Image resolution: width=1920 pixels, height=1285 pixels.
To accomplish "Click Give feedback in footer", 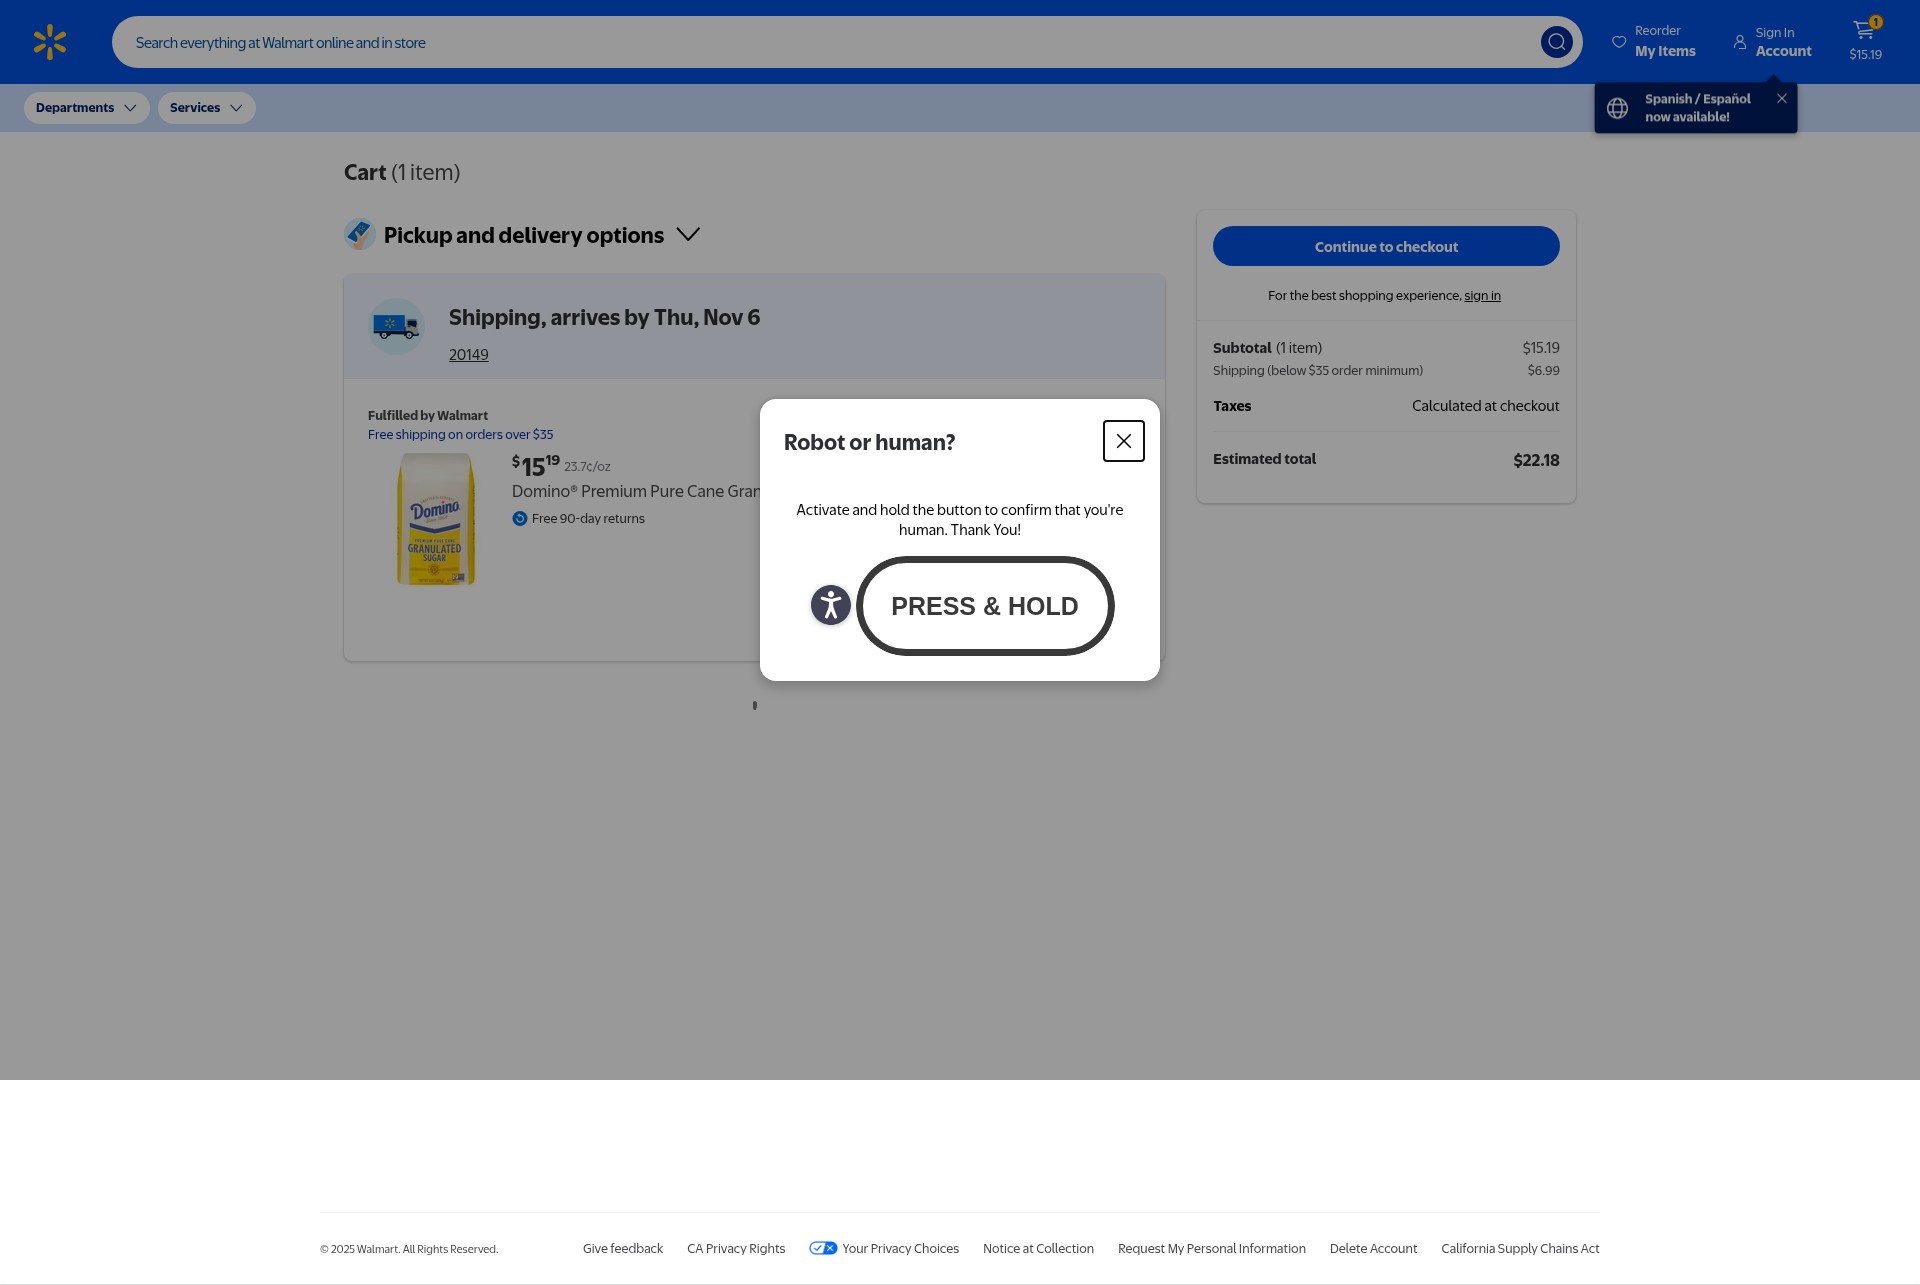I will point(623,1249).
